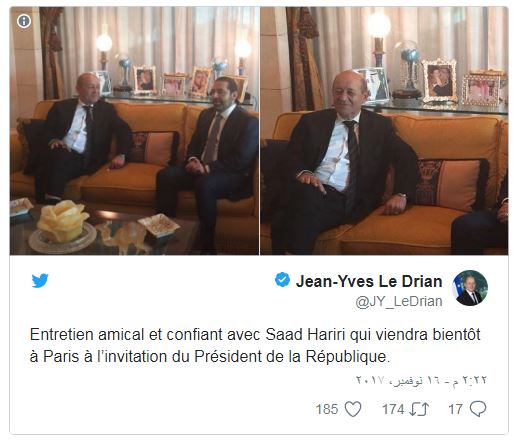Click the time ٢:٢٢ م in the timestamp
The image size is (522, 440).
tap(471, 380)
